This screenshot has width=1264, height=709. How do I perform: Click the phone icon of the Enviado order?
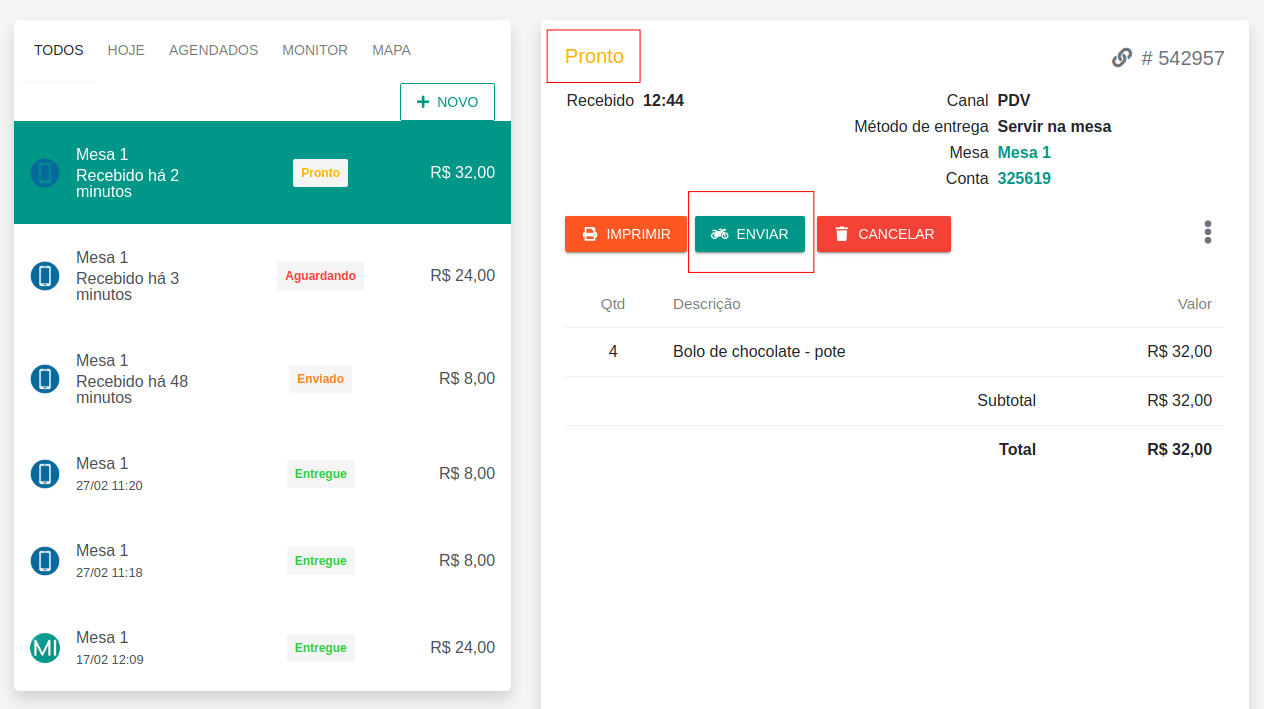(x=44, y=379)
